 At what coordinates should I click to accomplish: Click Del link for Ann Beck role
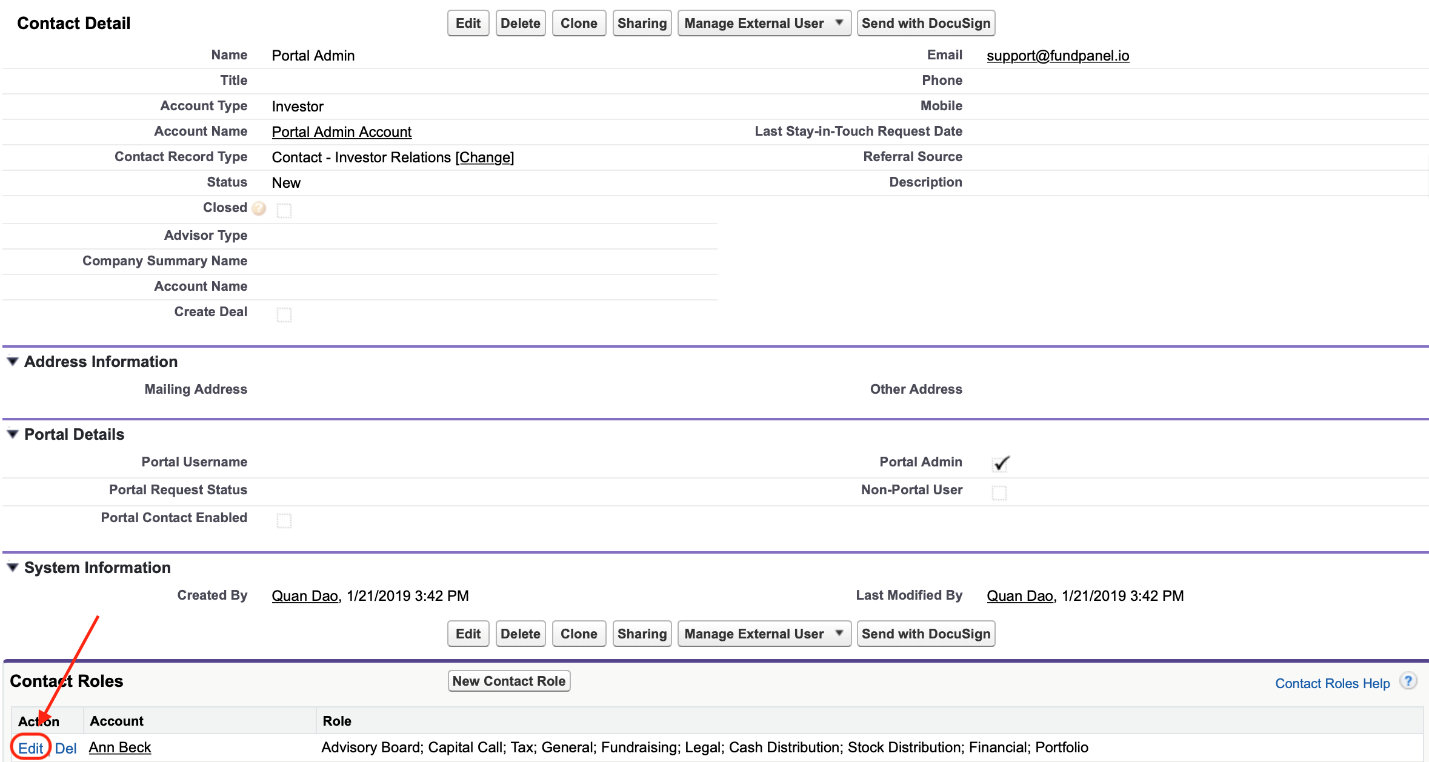point(66,748)
